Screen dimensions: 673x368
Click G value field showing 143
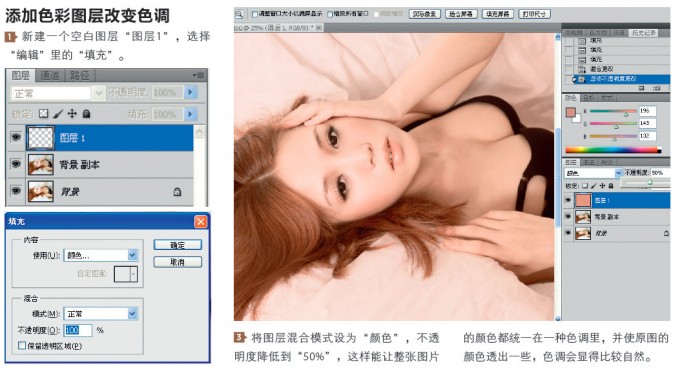[647, 123]
